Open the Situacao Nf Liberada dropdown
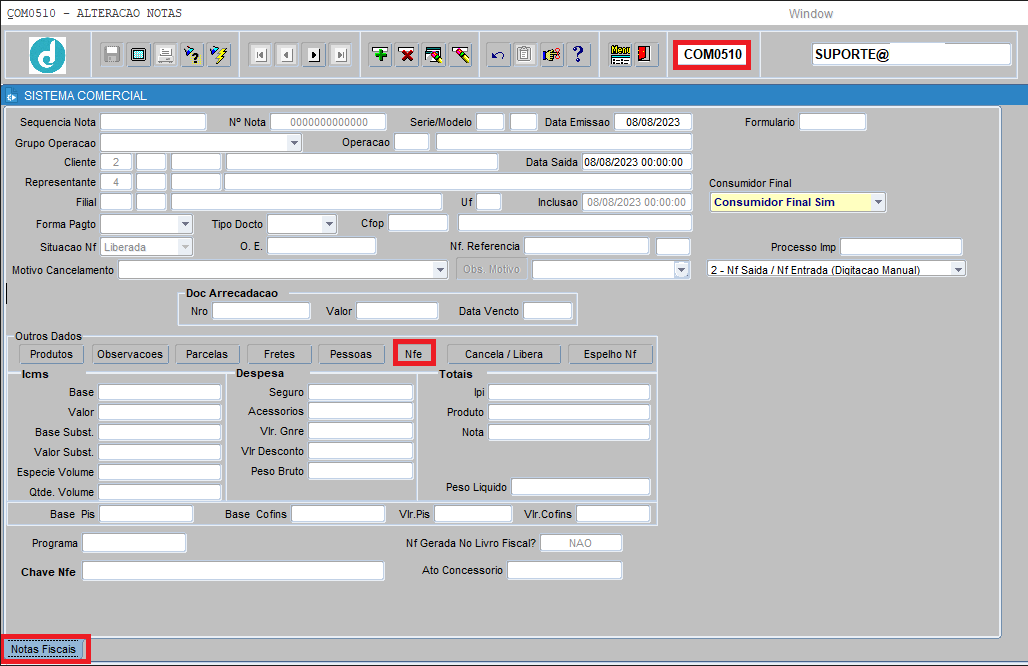 pos(185,247)
